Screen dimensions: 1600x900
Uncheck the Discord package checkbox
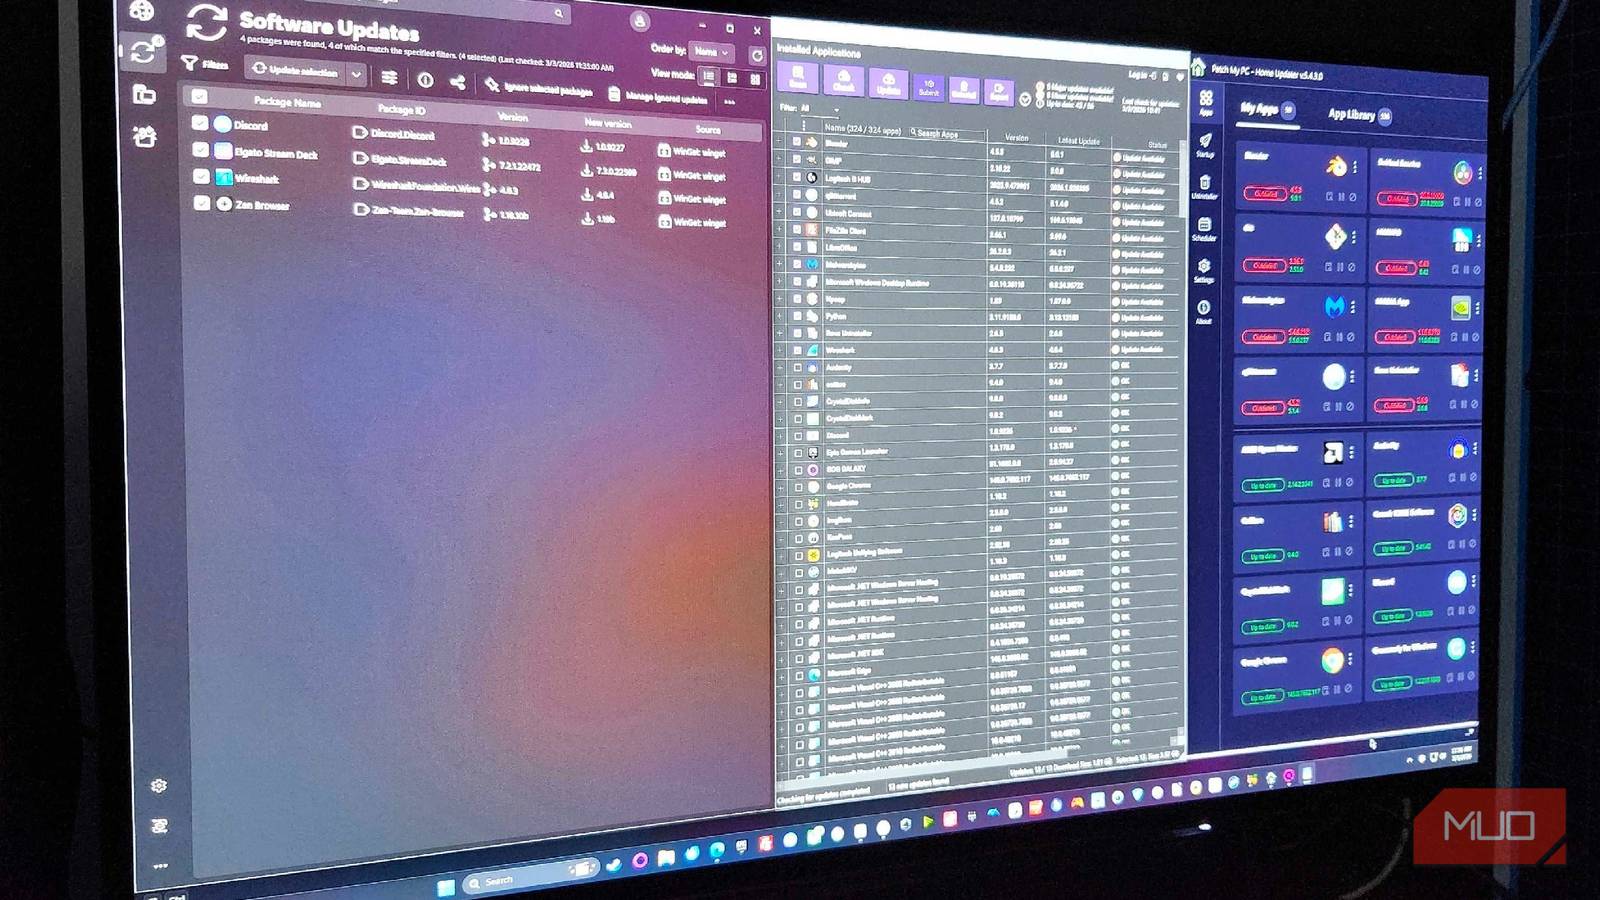click(x=200, y=123)
